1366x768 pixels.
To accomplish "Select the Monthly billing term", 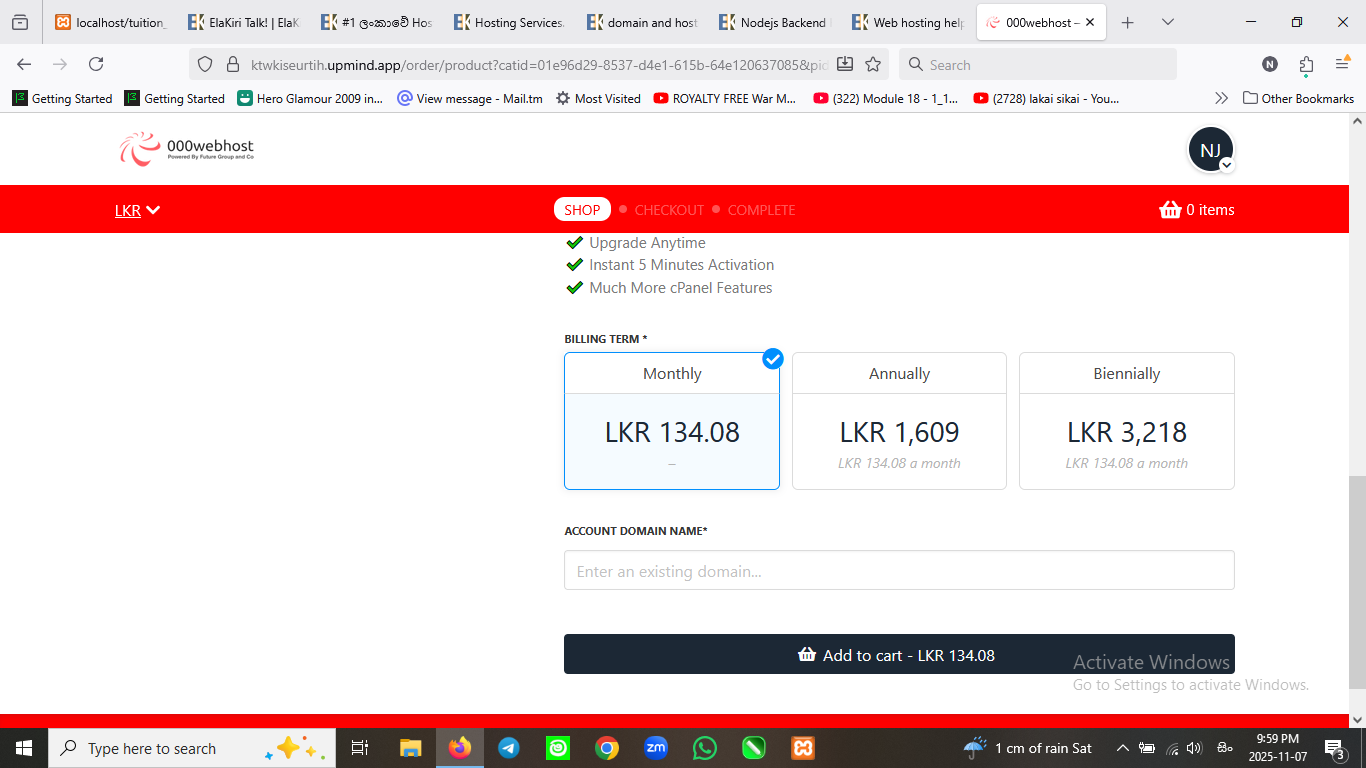I will coord(672,421).
